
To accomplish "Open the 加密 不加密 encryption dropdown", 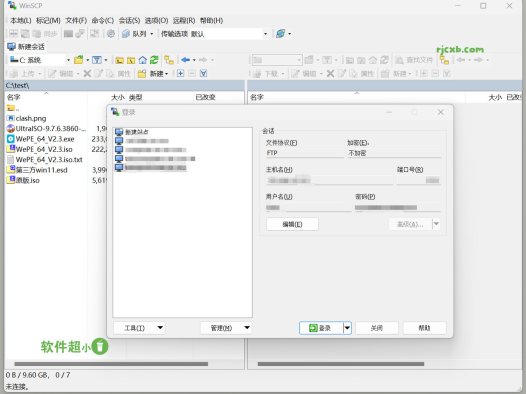I will click(394, 153).
